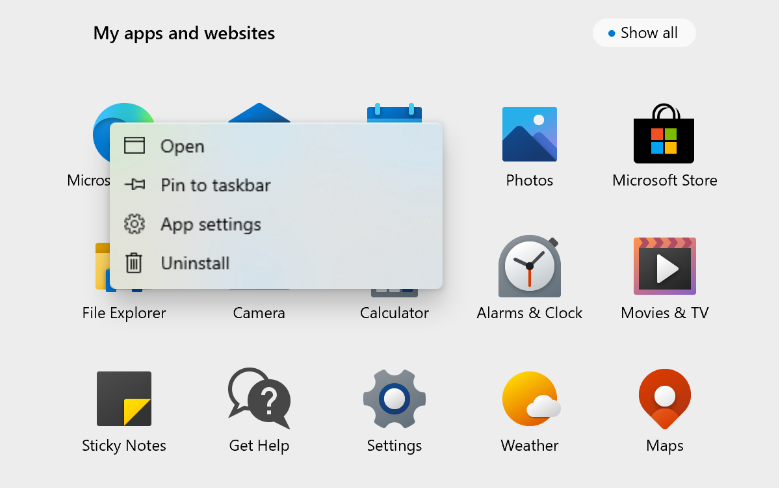Screen dimensions: 779x488
Task: Choose Uninstall from context menu
Action: pyautogui.click(x=195, y=263)
